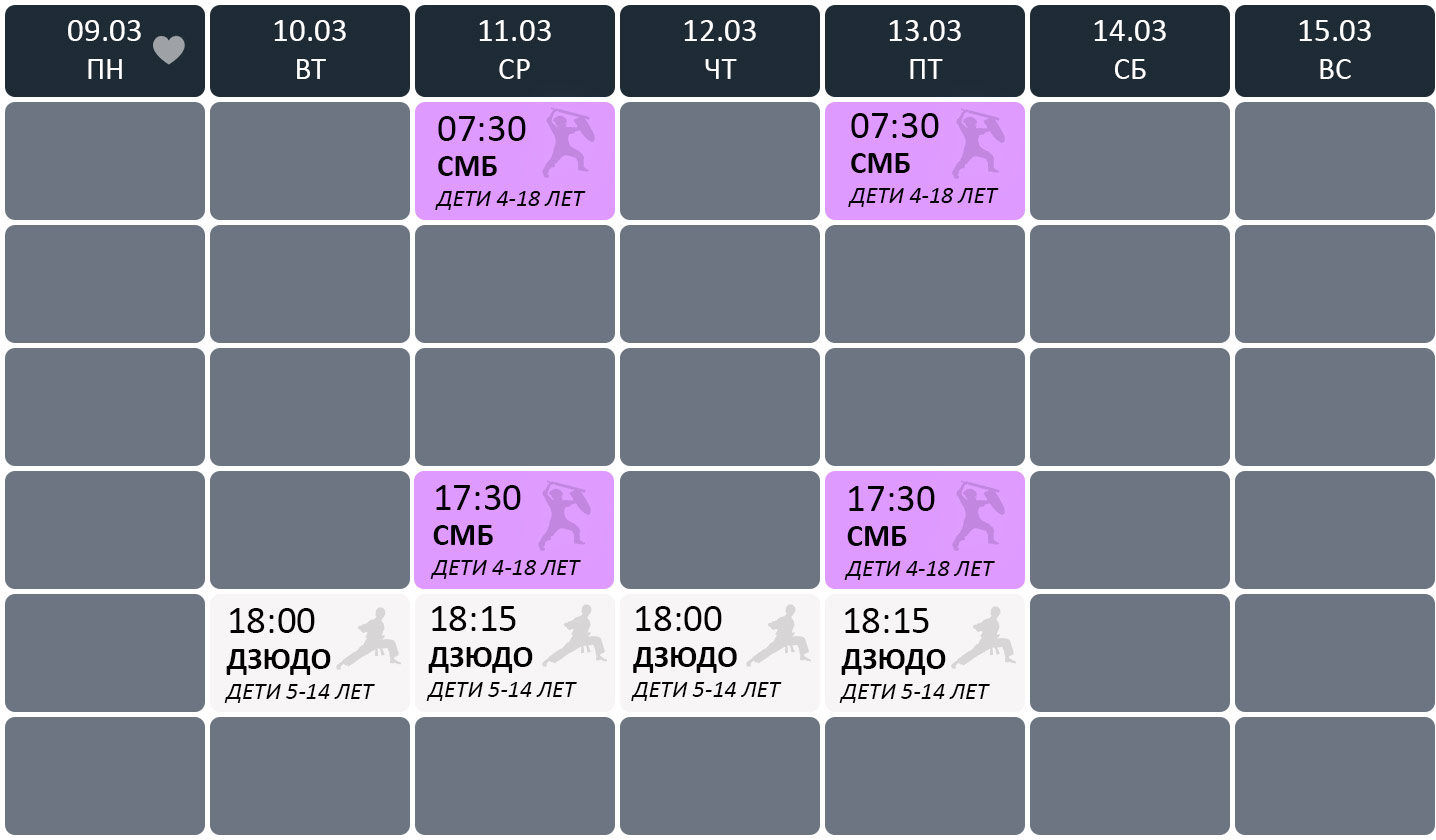The height and width of the screenshot is (840, 1436).
Task: Click the empty first slot under Monday 09.03
Action: click(x=105, y=161)
